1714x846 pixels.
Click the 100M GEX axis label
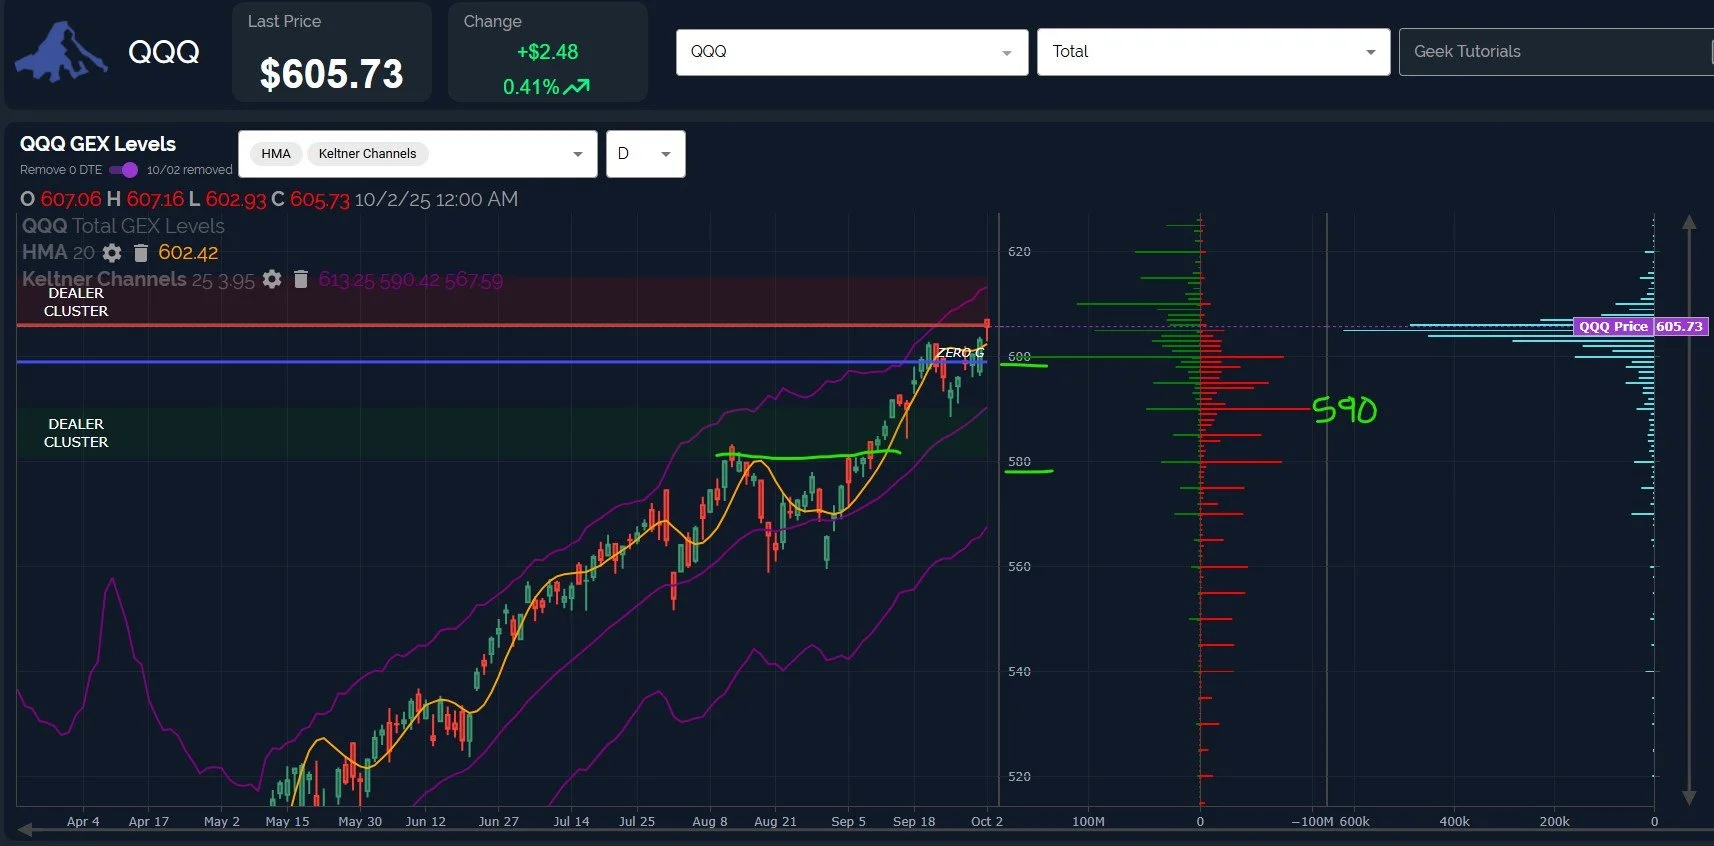[1088, 822]
